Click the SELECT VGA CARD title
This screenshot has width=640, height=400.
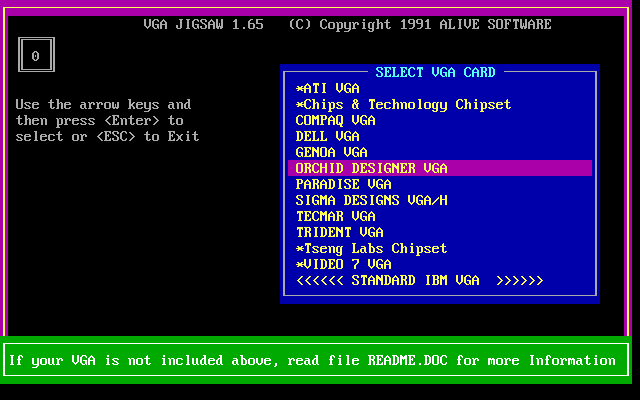(x=435, y=72)
